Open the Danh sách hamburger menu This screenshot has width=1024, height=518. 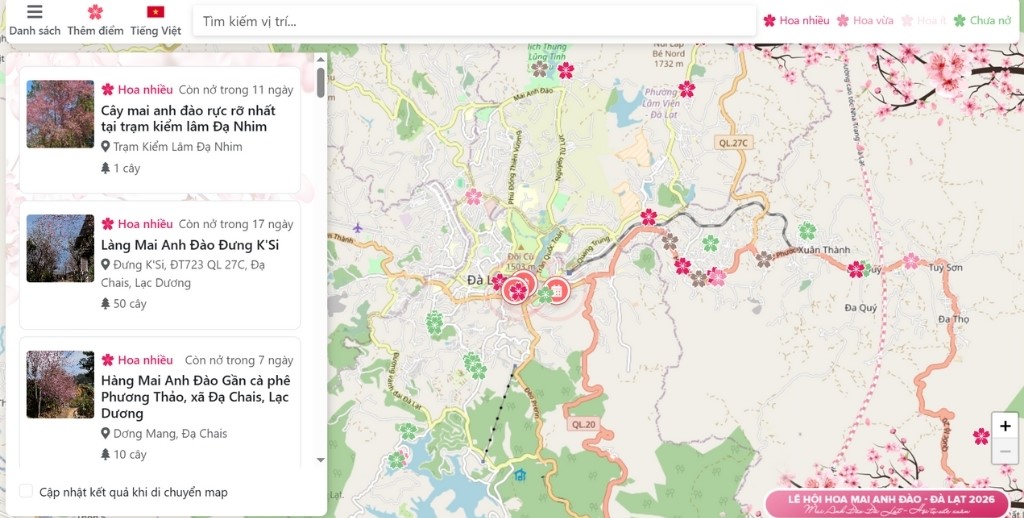(35, 13)
